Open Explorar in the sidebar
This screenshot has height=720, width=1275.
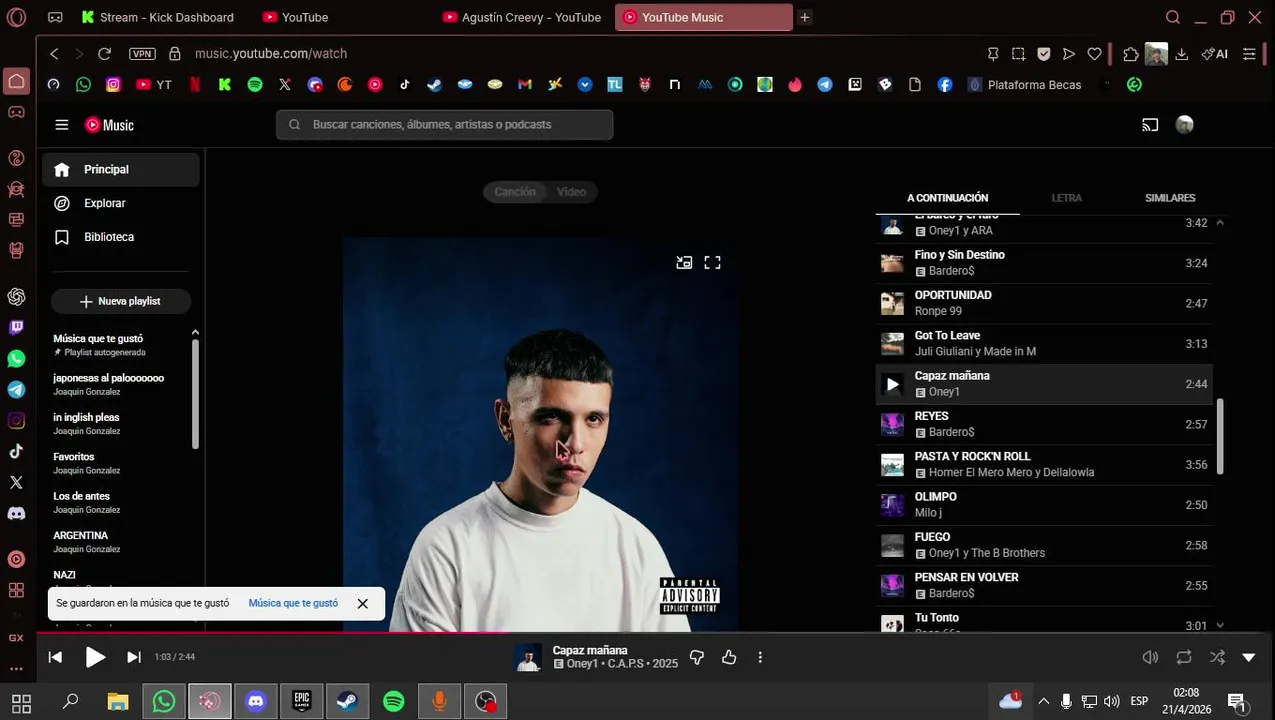[x=121, y=203]
